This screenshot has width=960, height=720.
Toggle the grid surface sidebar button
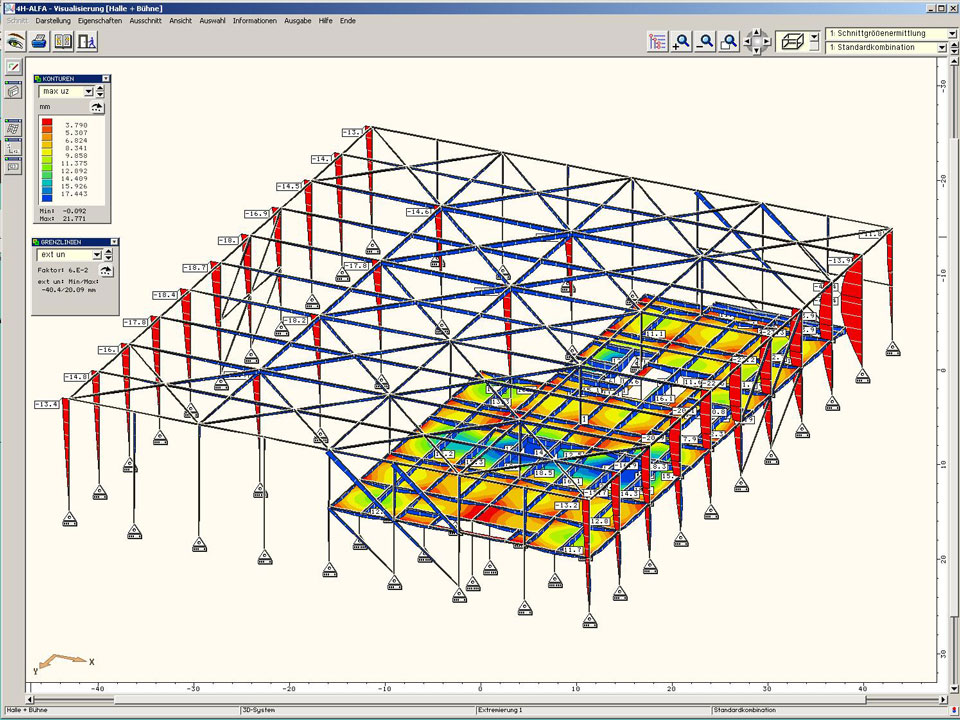tap(13, 128)
